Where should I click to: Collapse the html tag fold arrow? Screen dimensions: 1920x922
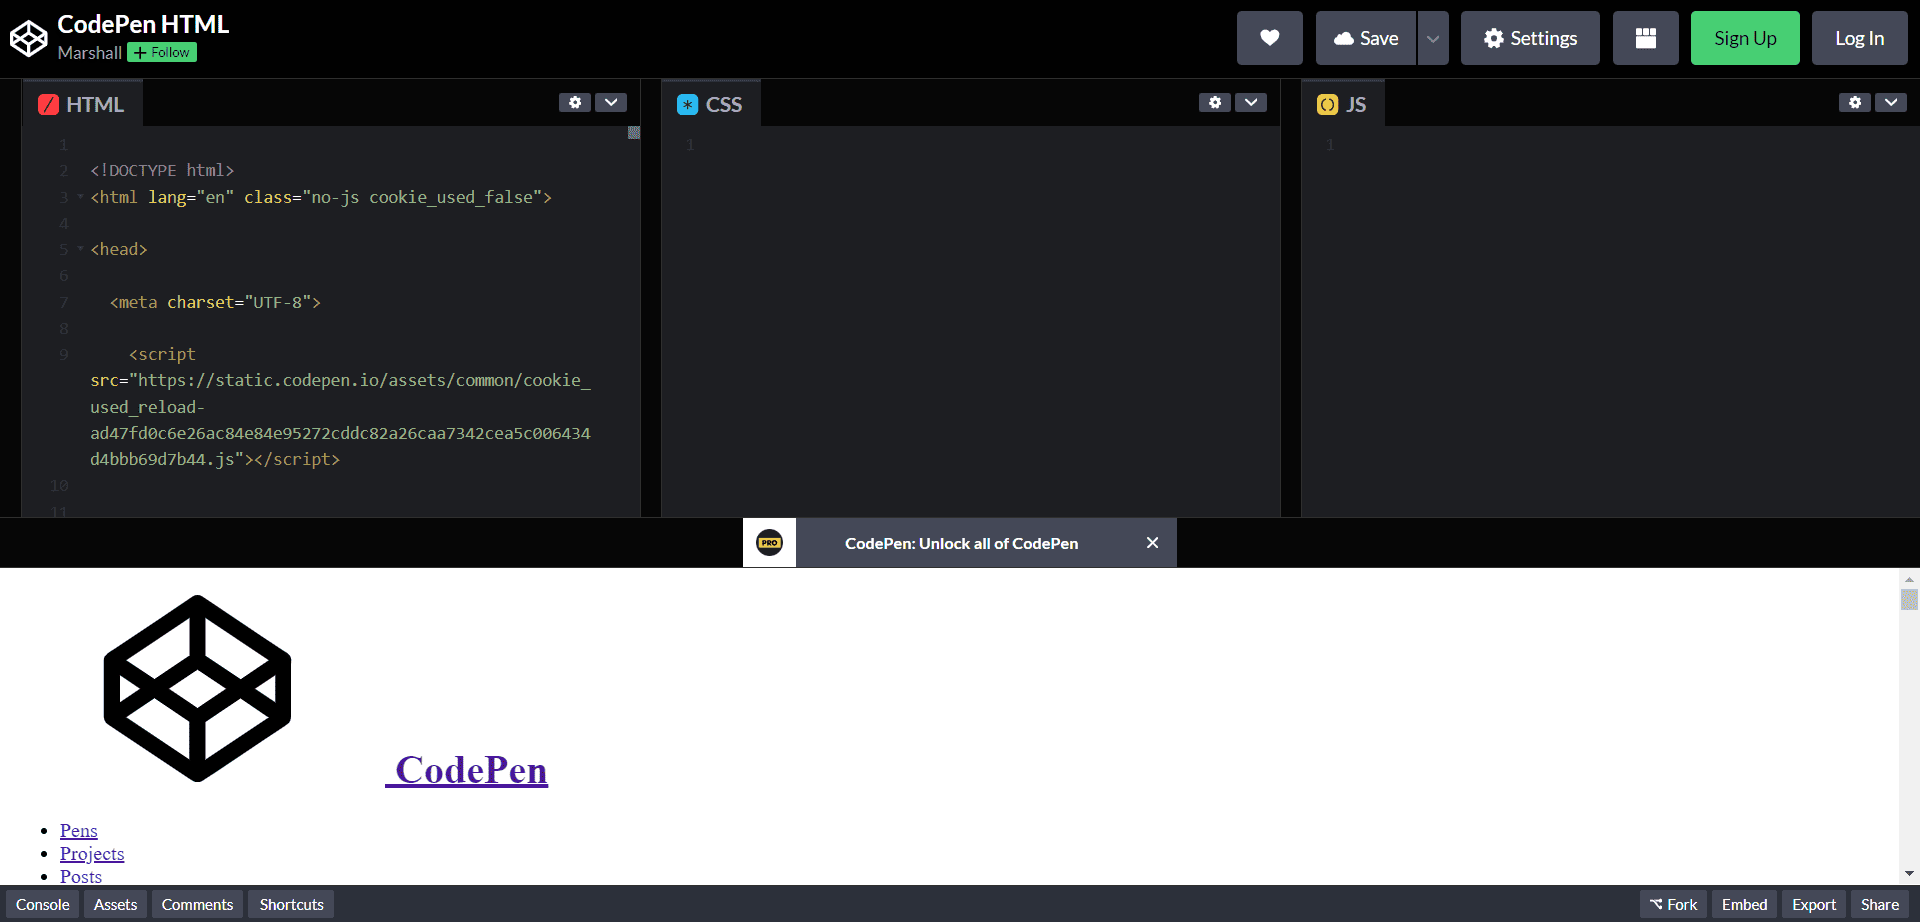click(x=80, y=197)
